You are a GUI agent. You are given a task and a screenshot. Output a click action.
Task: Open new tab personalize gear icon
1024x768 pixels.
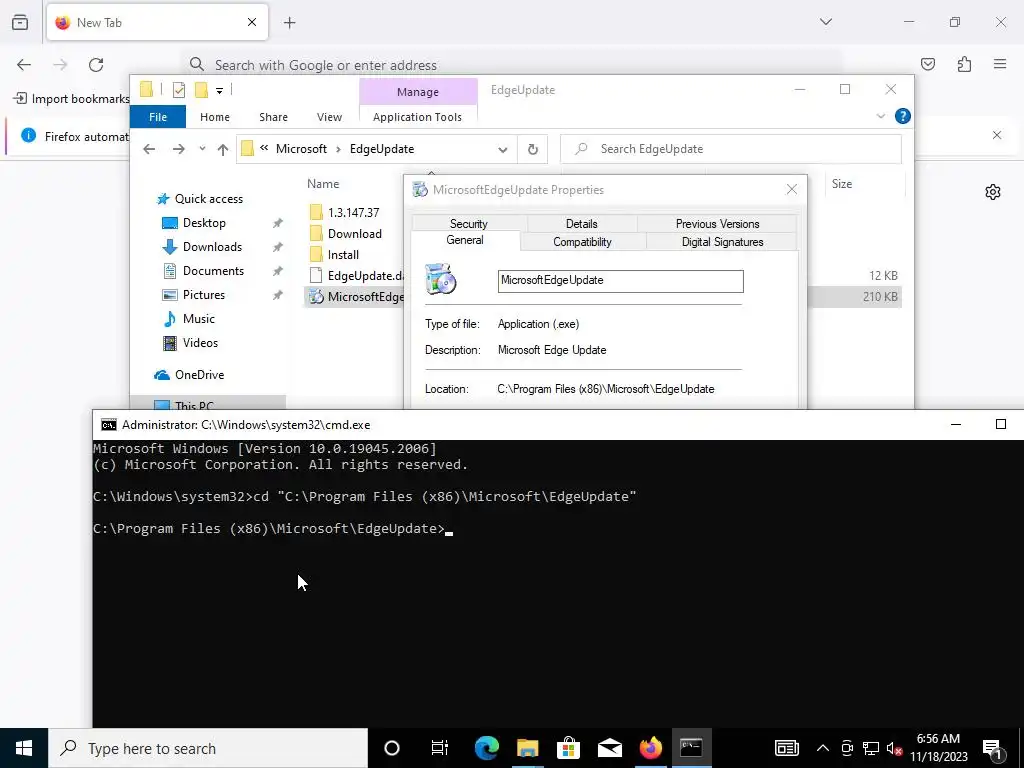tap(993, 192)
